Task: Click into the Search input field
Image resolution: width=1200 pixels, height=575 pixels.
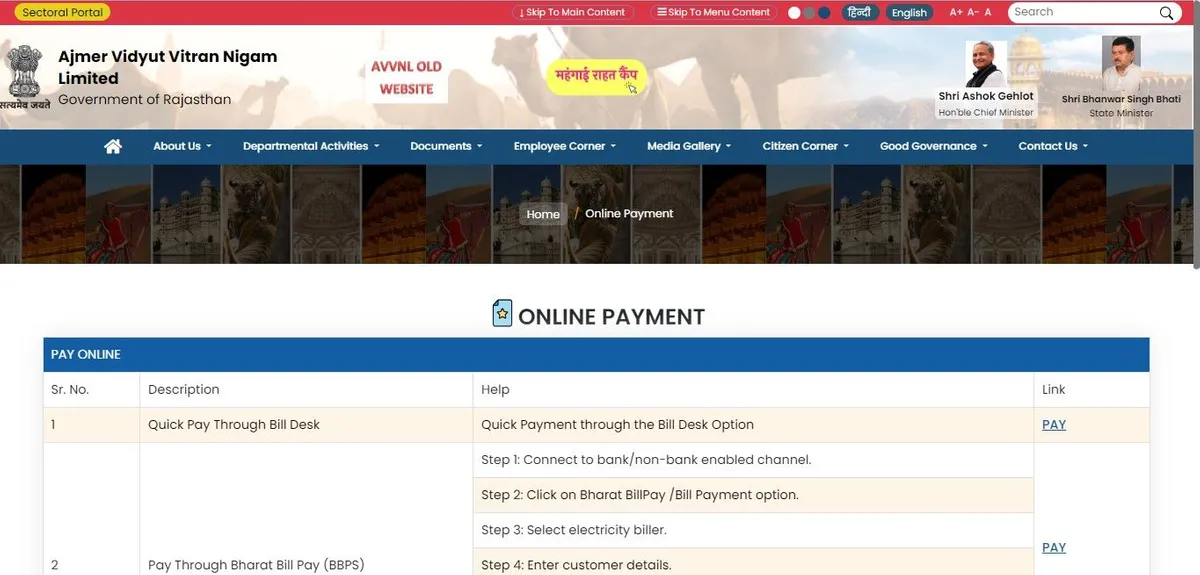Action: click(1080, 12)
